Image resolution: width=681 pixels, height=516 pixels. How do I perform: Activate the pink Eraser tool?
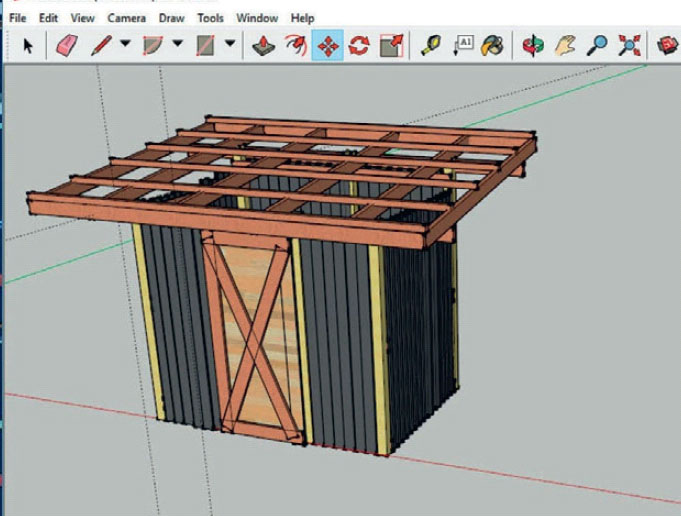[66, 45]
